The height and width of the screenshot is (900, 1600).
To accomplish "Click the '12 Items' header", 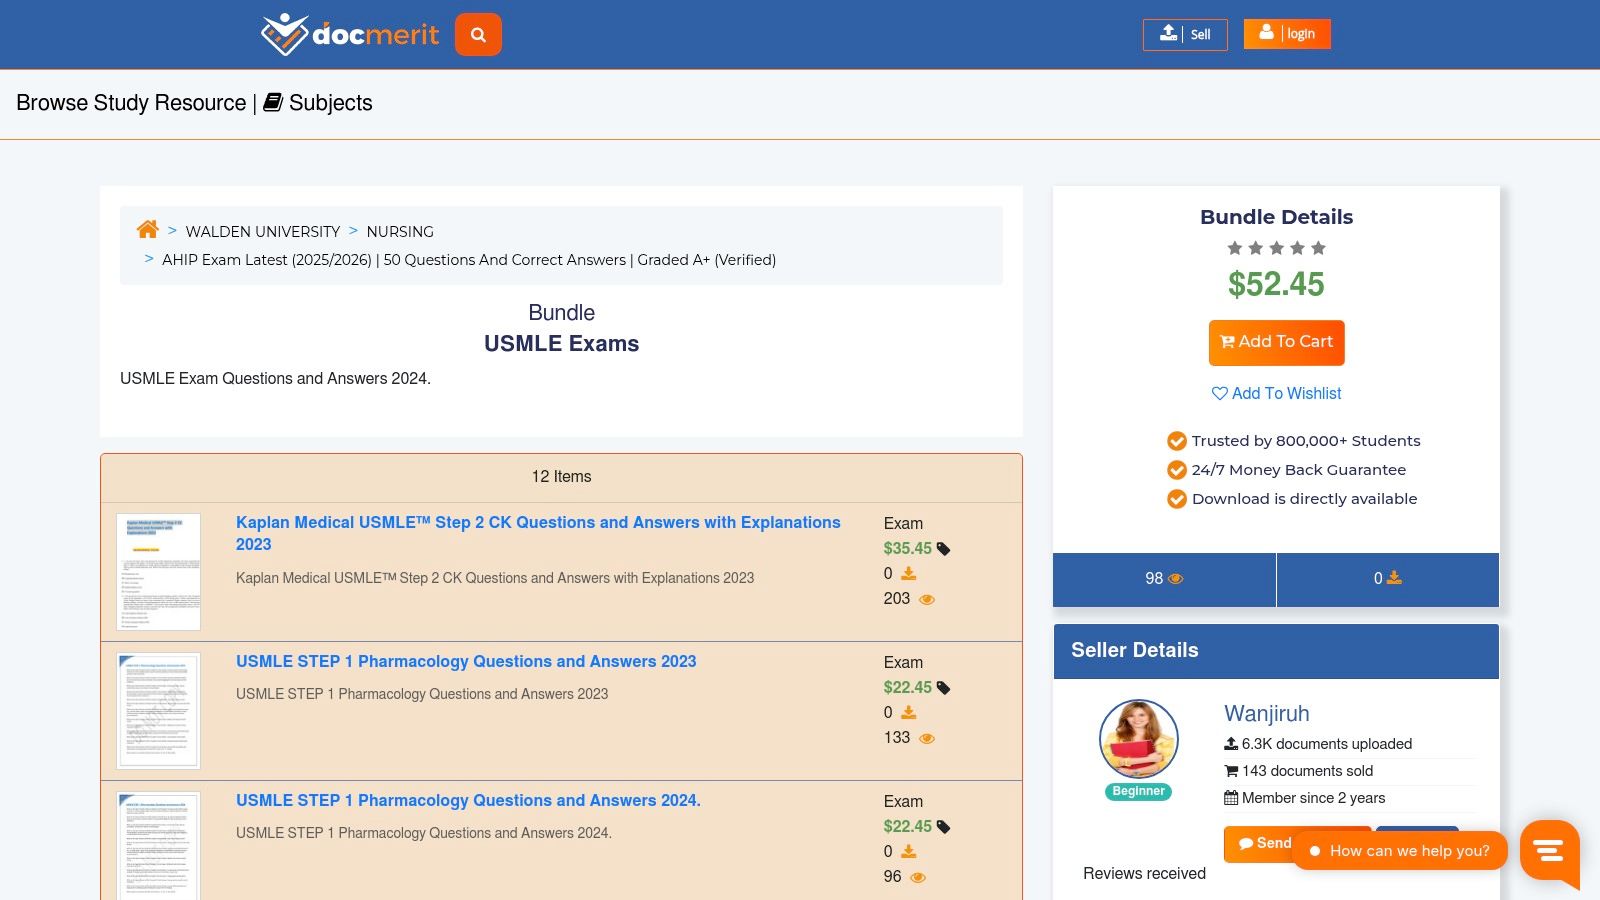I will [561, 477].
